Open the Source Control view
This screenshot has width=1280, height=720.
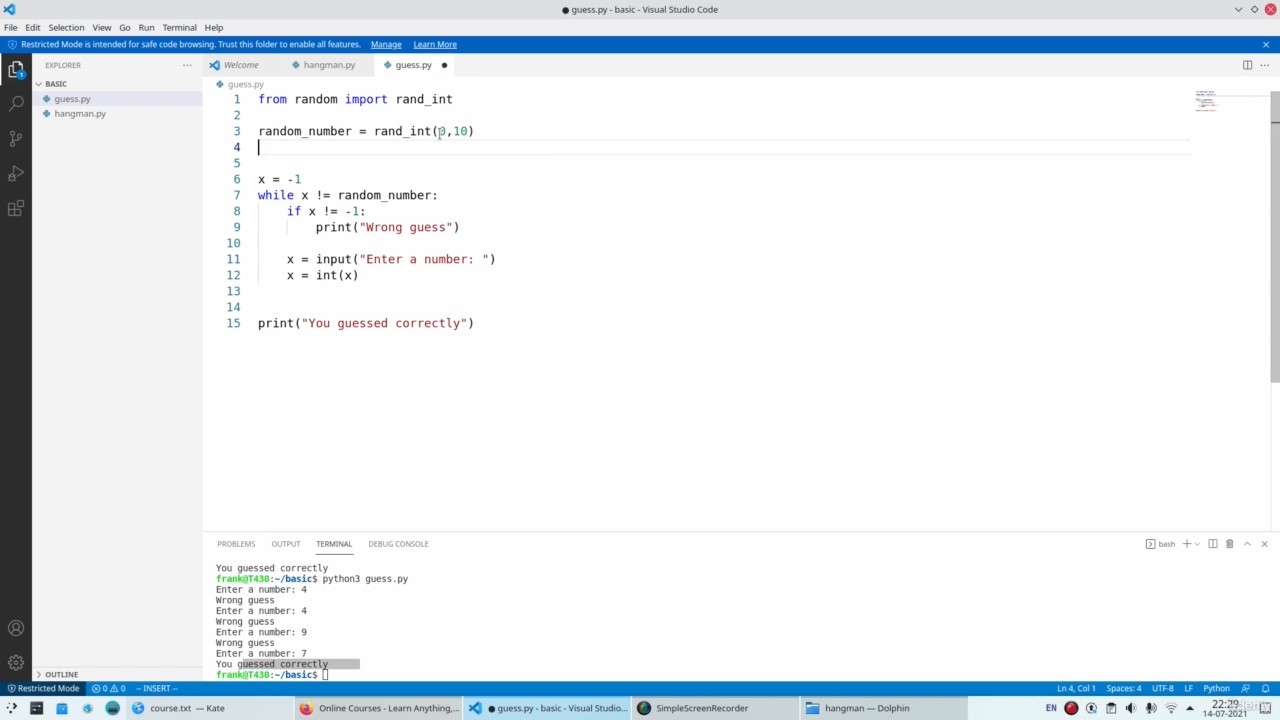click(16, 139)
